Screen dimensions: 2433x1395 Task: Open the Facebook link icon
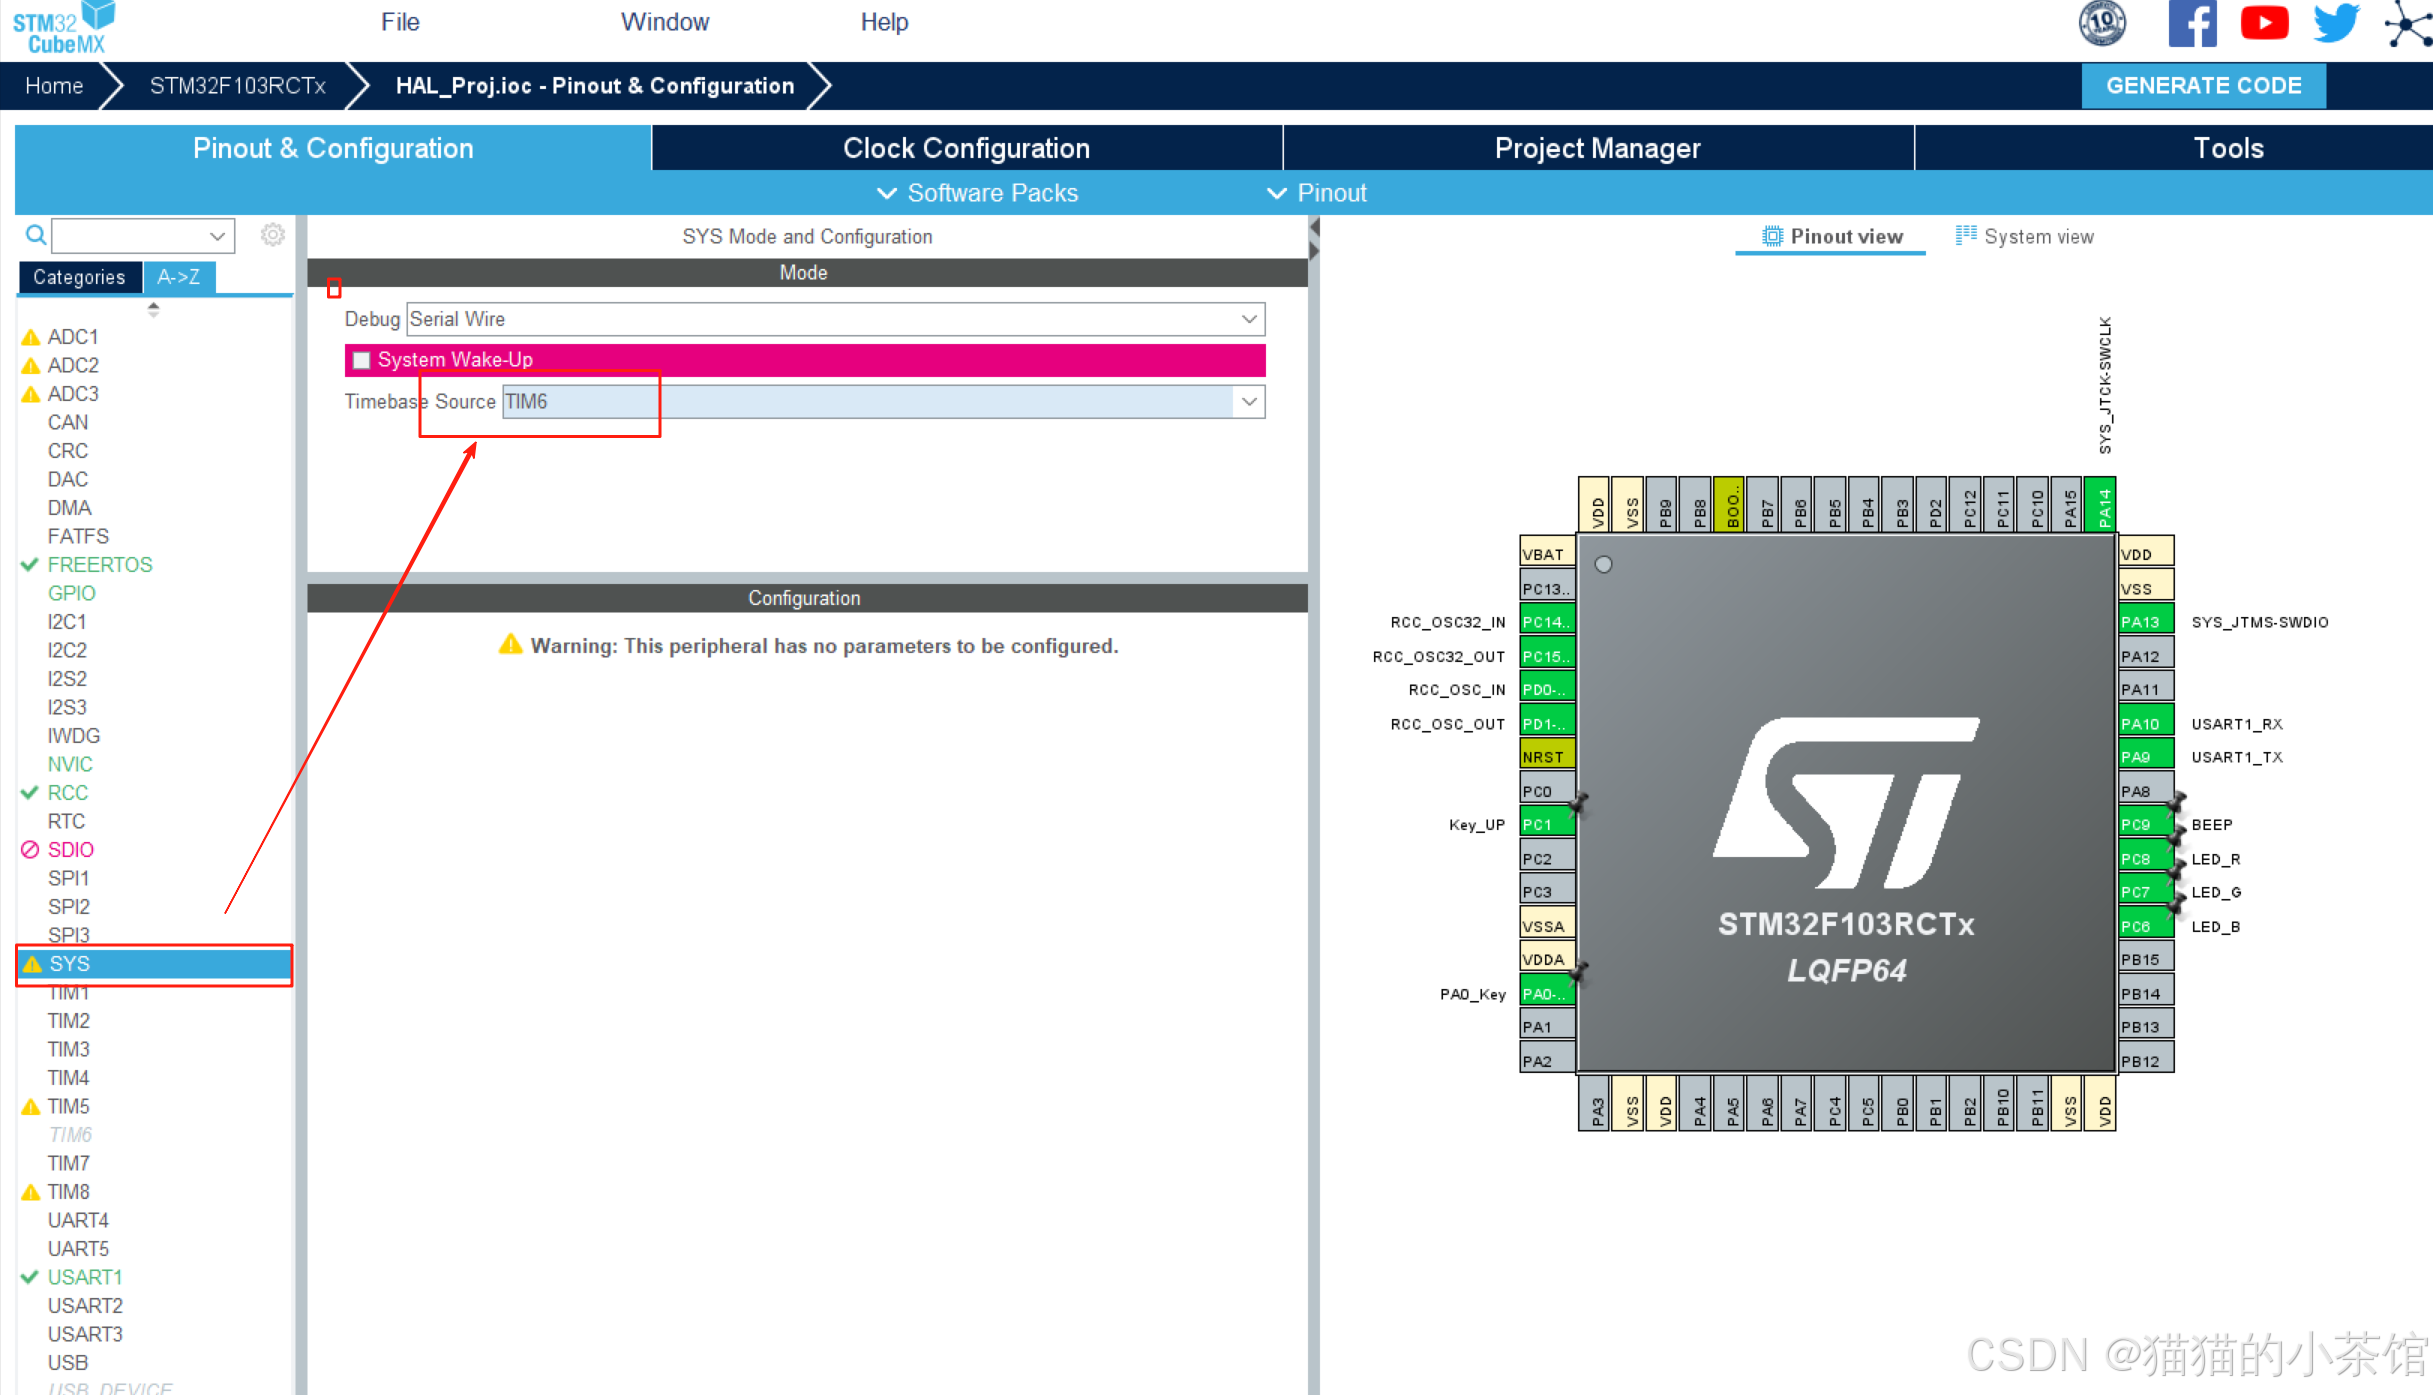(2192, 23)
